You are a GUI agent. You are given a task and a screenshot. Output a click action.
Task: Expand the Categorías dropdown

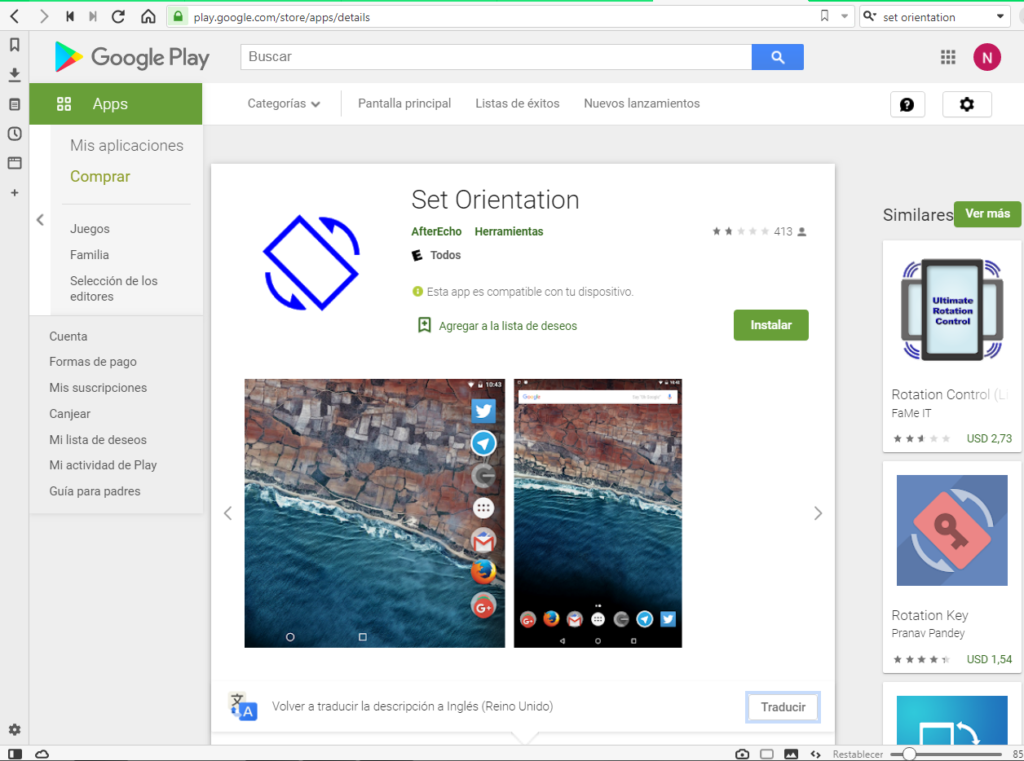[x=284, y=104]
